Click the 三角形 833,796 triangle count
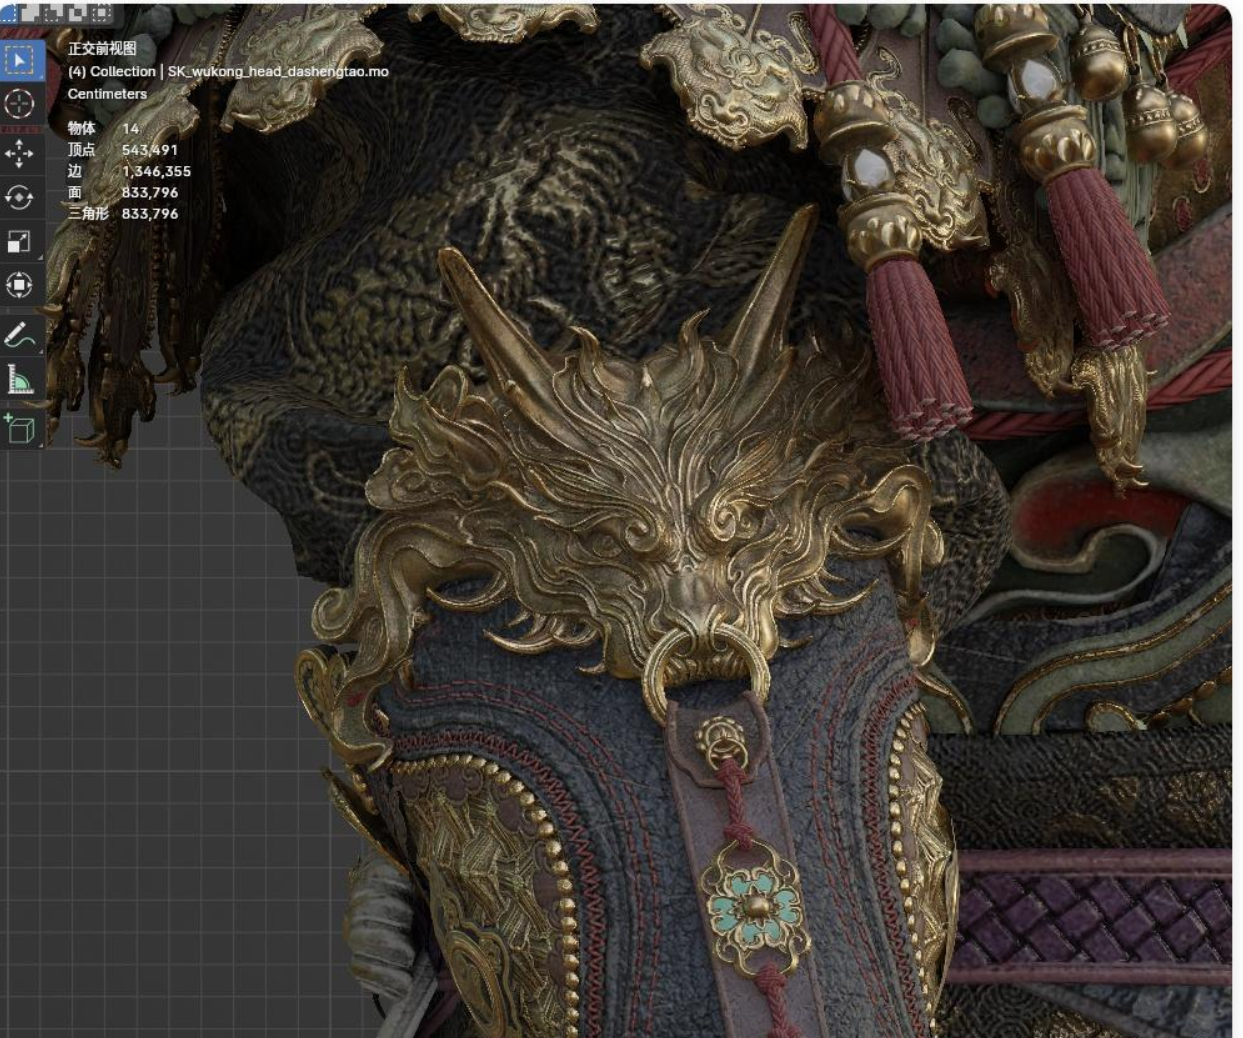The width and height of the screenshot is (1243, 1038). pyautogui.click(x=122, y=213)
